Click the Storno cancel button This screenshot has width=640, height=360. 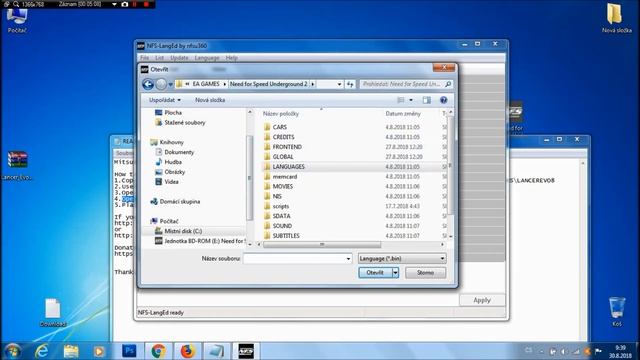425,273
